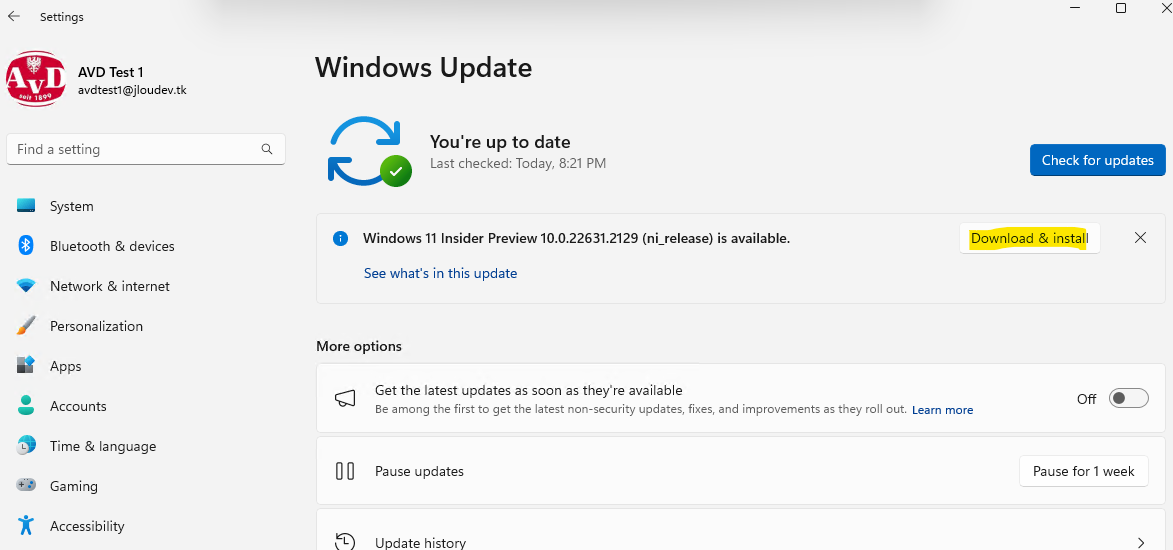Dismiss the Insider Preview notification

pyautogui.click(x=1140, y=238)
